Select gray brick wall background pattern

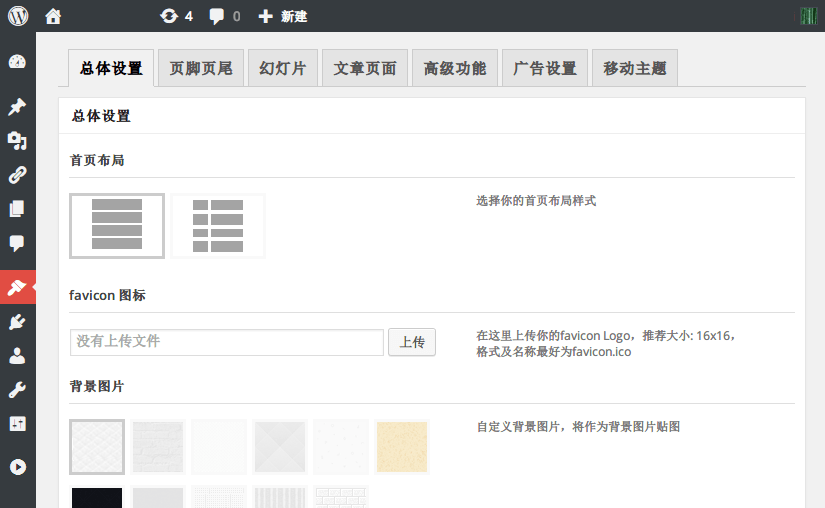pos(158,447)
